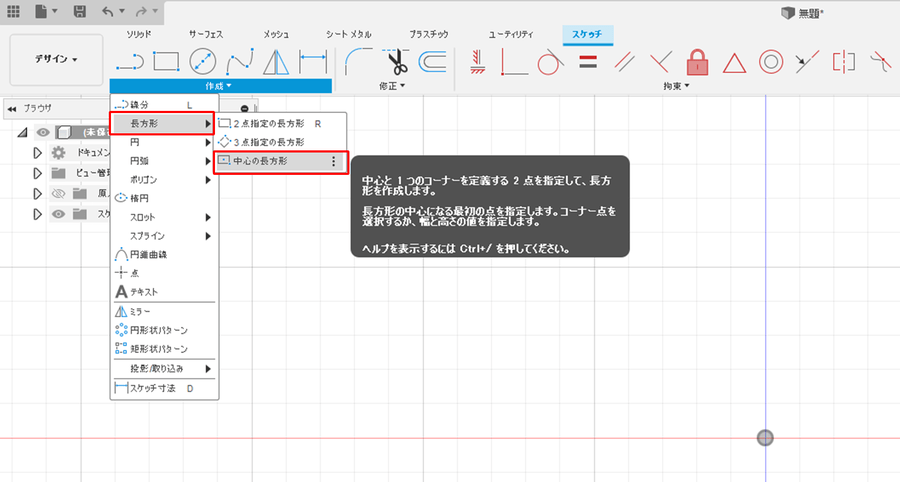Select the スケッチ tab
The image size is (900, 482).
[587, 34]
